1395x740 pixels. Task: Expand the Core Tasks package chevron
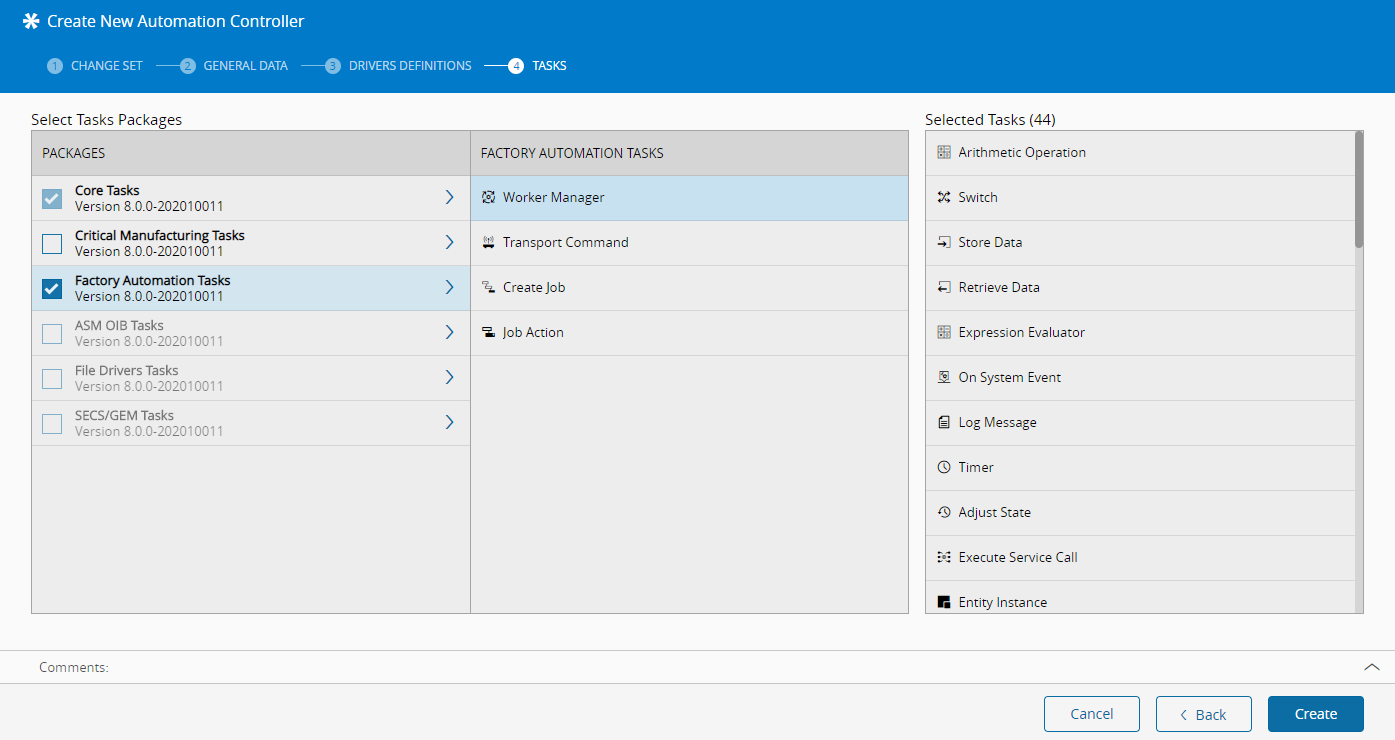(449, 198)
